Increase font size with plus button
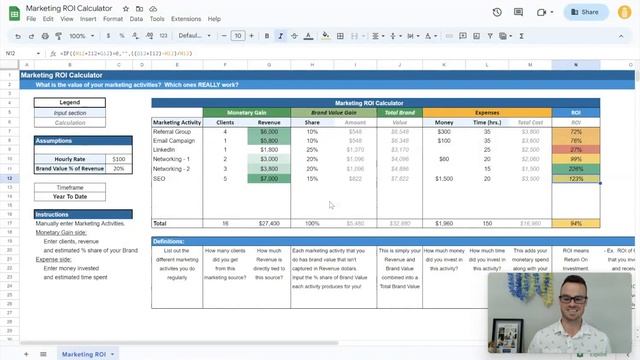The height and width of the screenshot is (360, 640). click(251, 36)
